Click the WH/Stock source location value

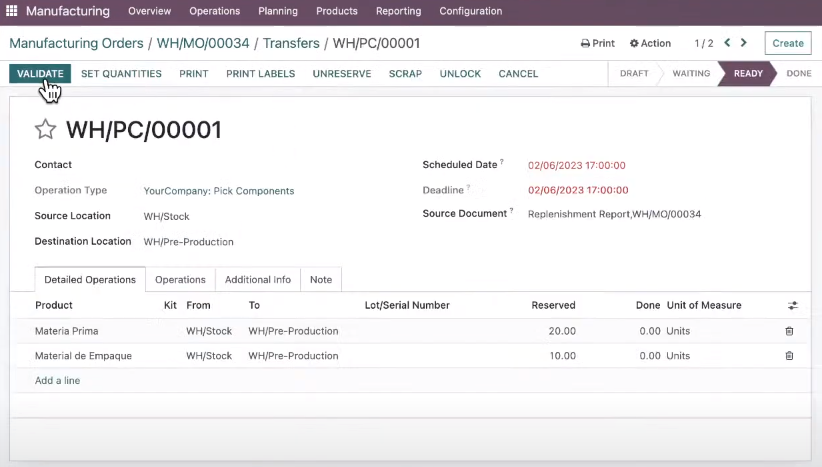(166, 216)
